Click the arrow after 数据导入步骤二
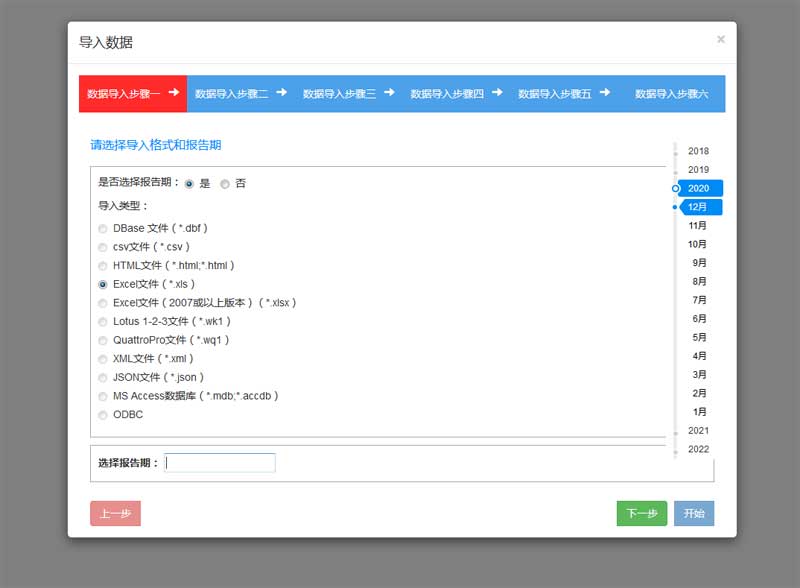The height and width of the screenshot is (588, 800). coord(281,92)
